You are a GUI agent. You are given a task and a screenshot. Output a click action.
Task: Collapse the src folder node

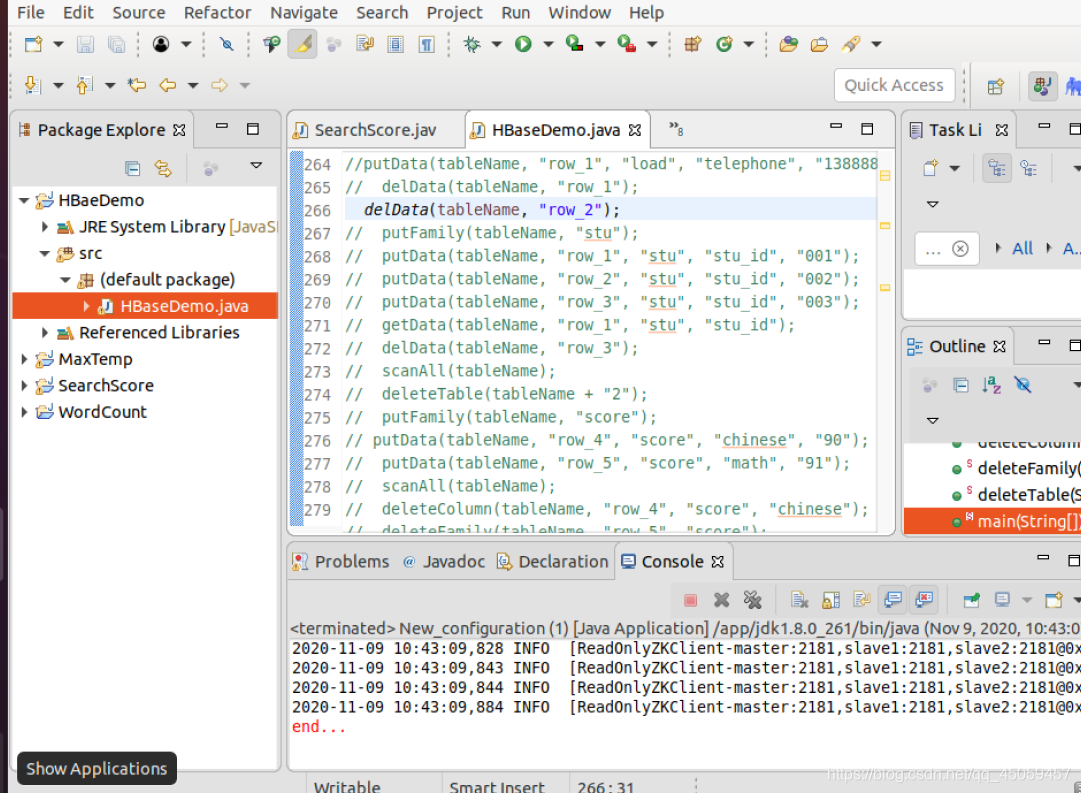(x=45, y=253)
